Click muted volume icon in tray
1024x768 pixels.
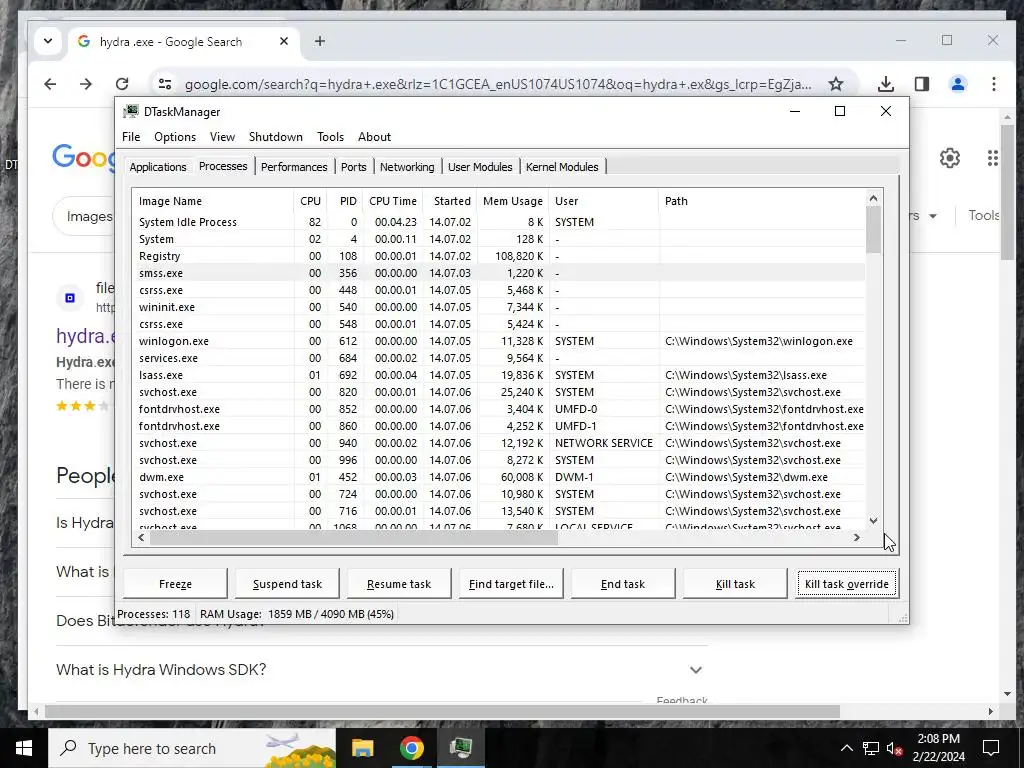(x=895, y=748)
